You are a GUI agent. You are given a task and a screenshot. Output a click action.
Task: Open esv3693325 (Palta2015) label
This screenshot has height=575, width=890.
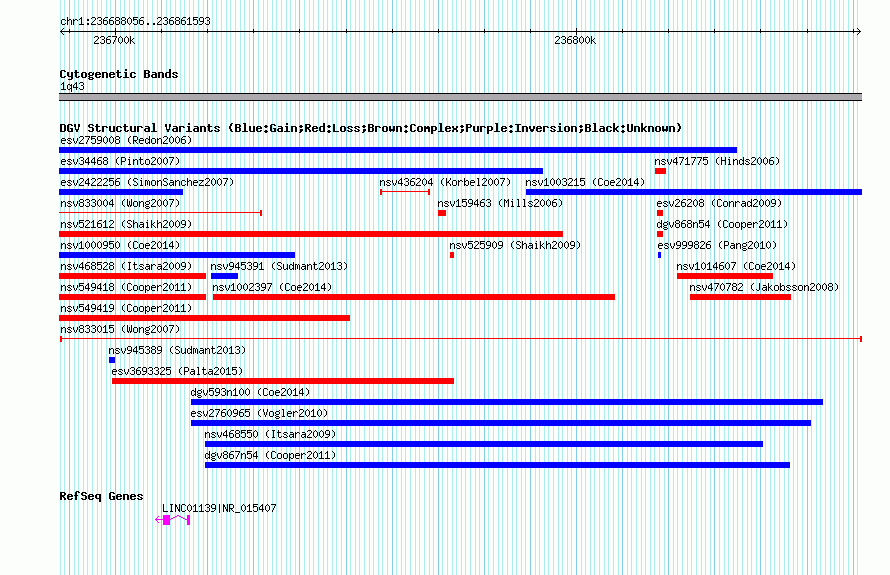(x=177, y=371)
